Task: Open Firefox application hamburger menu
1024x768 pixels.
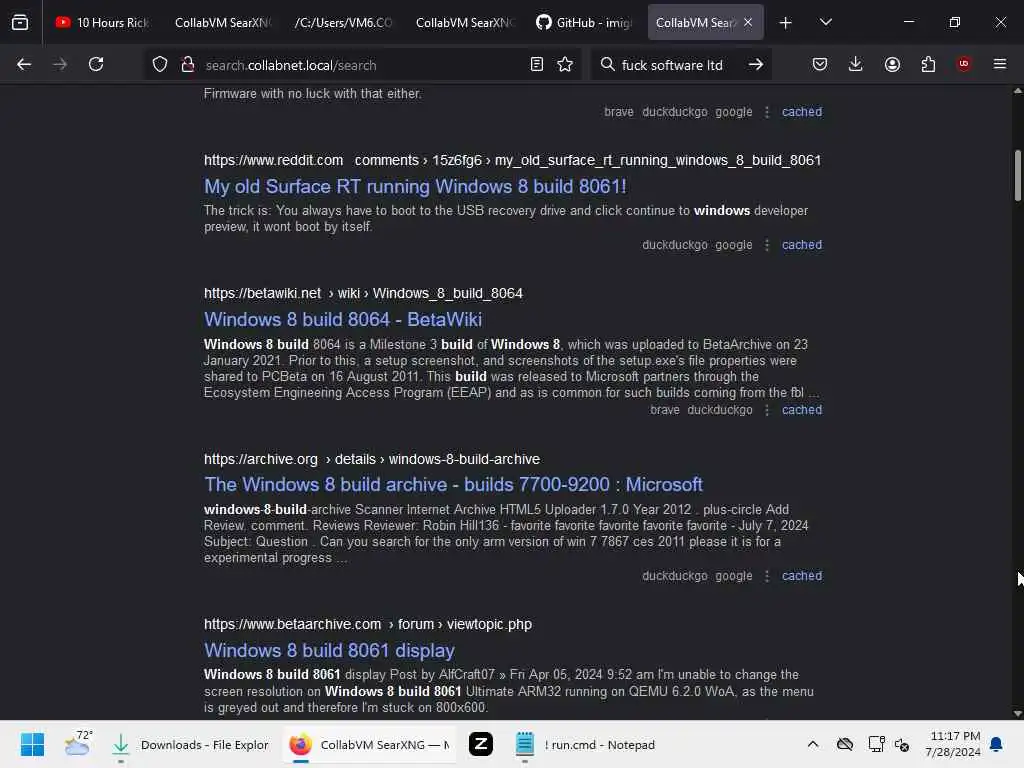Action: click(999, 64)
